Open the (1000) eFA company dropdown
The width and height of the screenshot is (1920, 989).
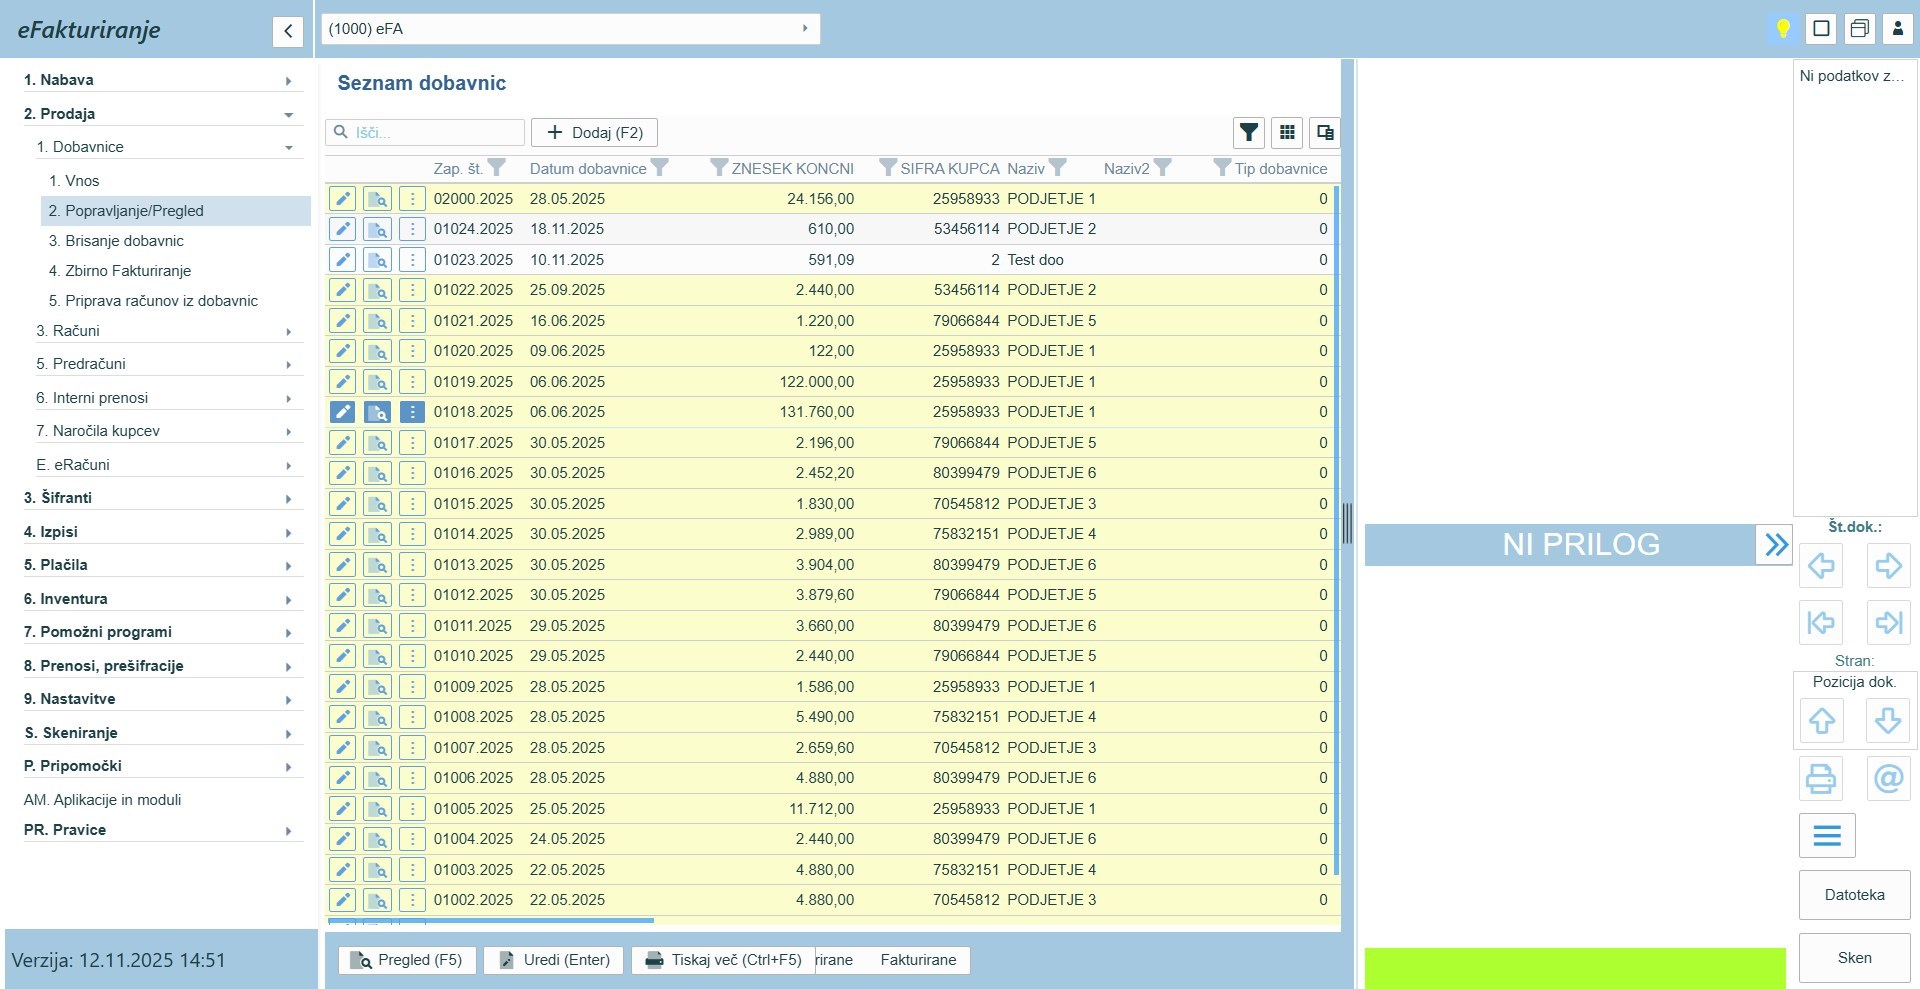570,29
